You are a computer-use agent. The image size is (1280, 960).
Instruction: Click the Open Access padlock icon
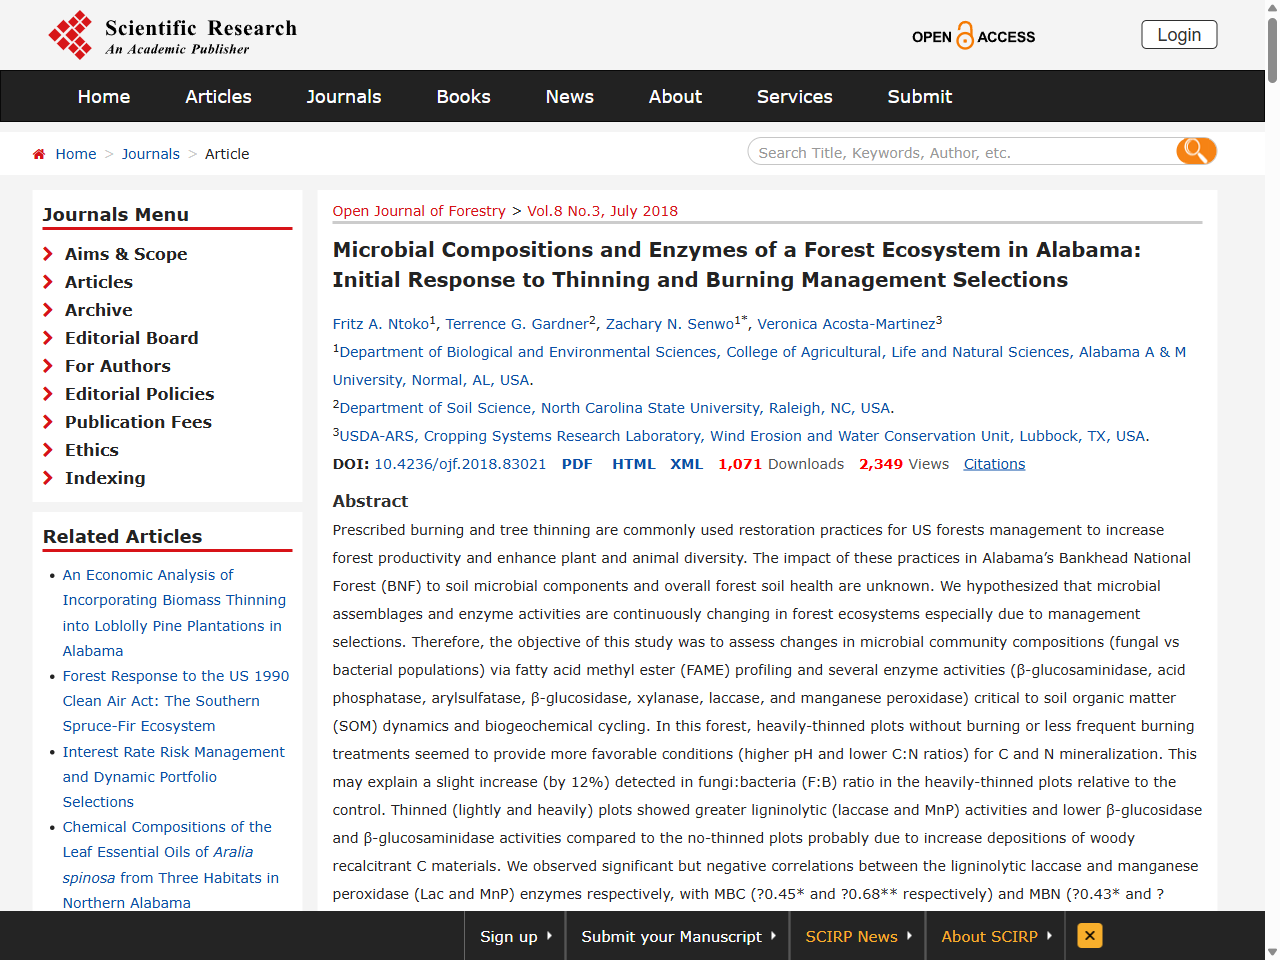tap(968, 35)
